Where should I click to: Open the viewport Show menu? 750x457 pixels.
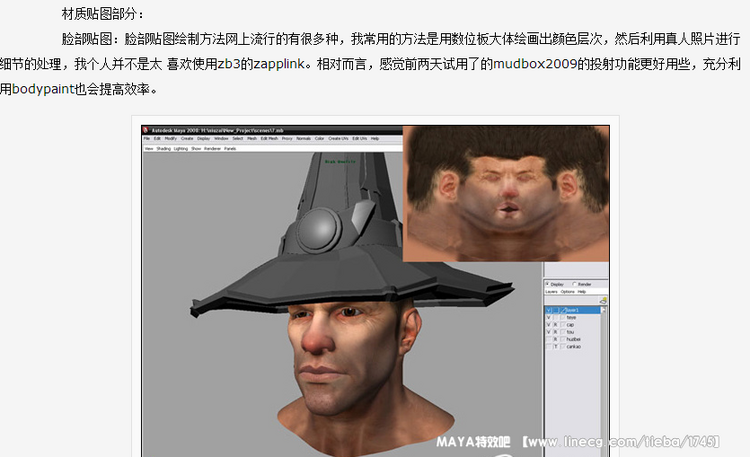coord(196,149)
